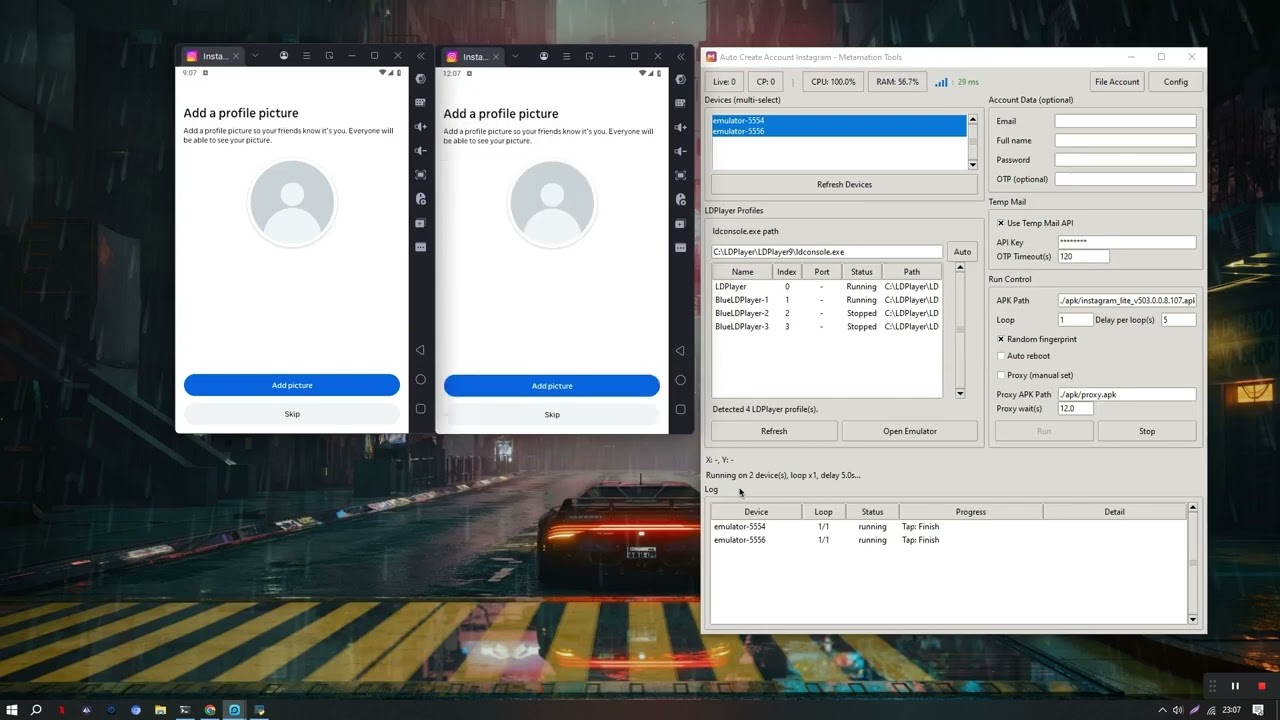Open keyboard mapping icon in right emulator sidebar
The height and width of the screenshot is (720, 1280).
pos(680,103)
